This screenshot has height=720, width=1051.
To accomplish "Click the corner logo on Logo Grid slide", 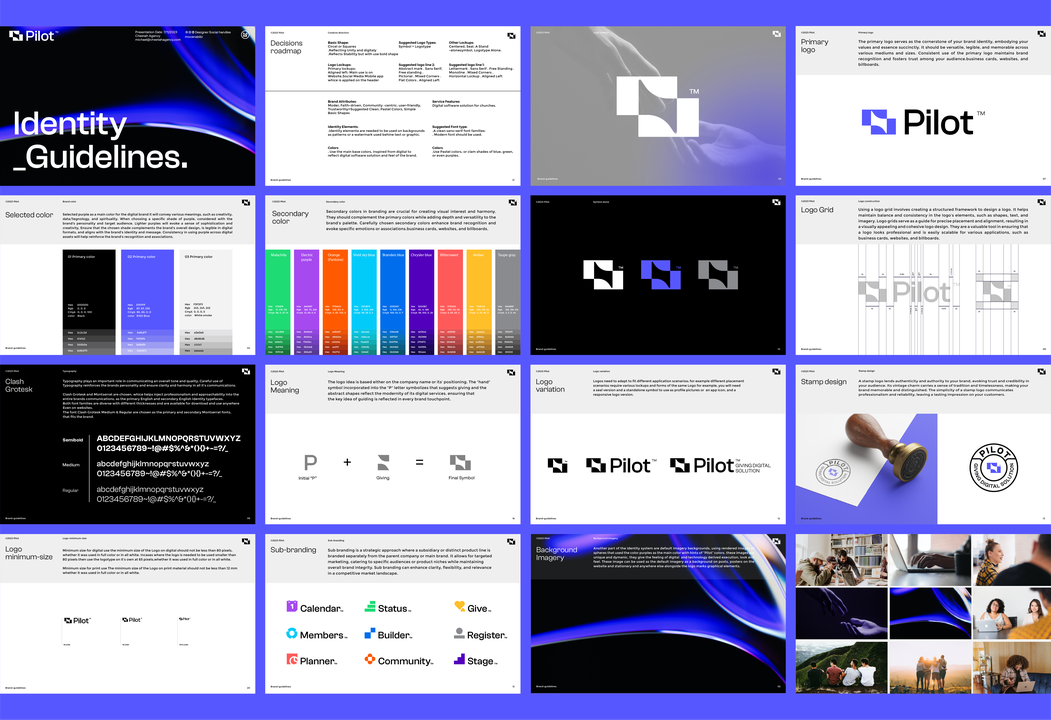I will 1042,202.
